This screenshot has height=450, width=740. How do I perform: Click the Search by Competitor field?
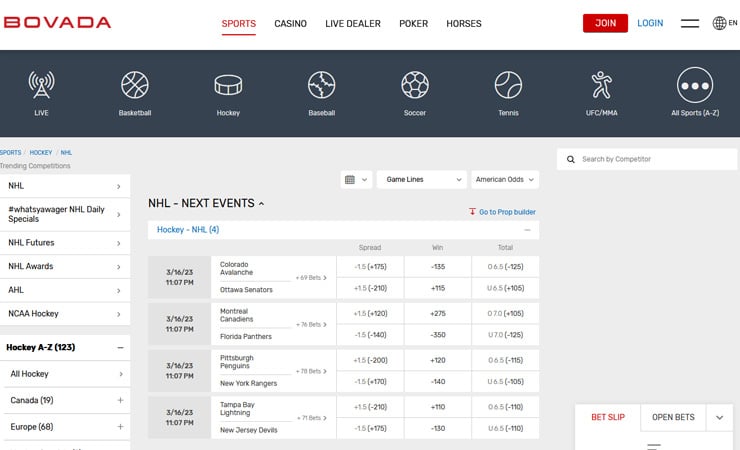tap(647, 159)
